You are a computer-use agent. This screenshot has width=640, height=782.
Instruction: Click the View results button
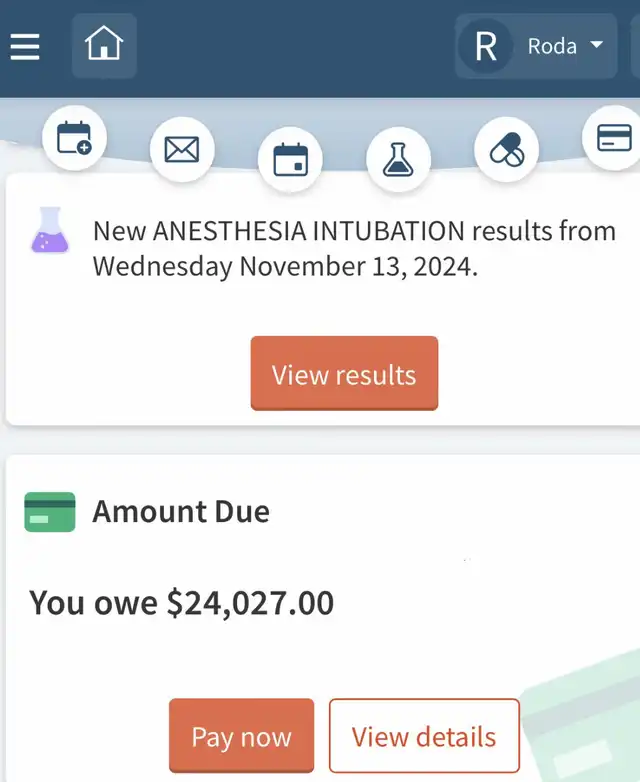pyautogui.click(x=344, y=373)
